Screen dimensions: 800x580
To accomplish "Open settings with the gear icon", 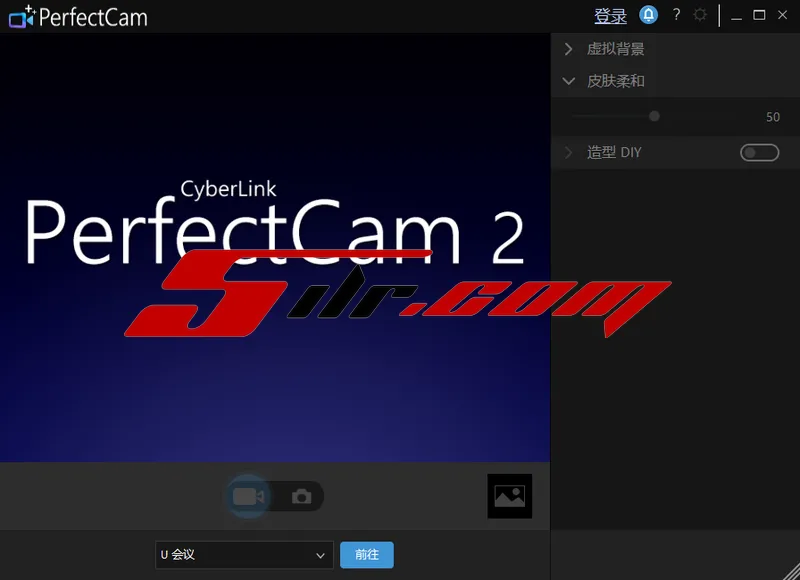I will (700, 15).
